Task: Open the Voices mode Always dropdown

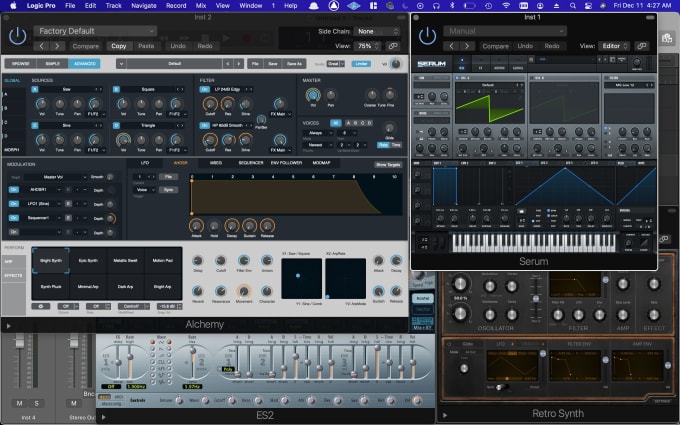Action: point(318,133)
